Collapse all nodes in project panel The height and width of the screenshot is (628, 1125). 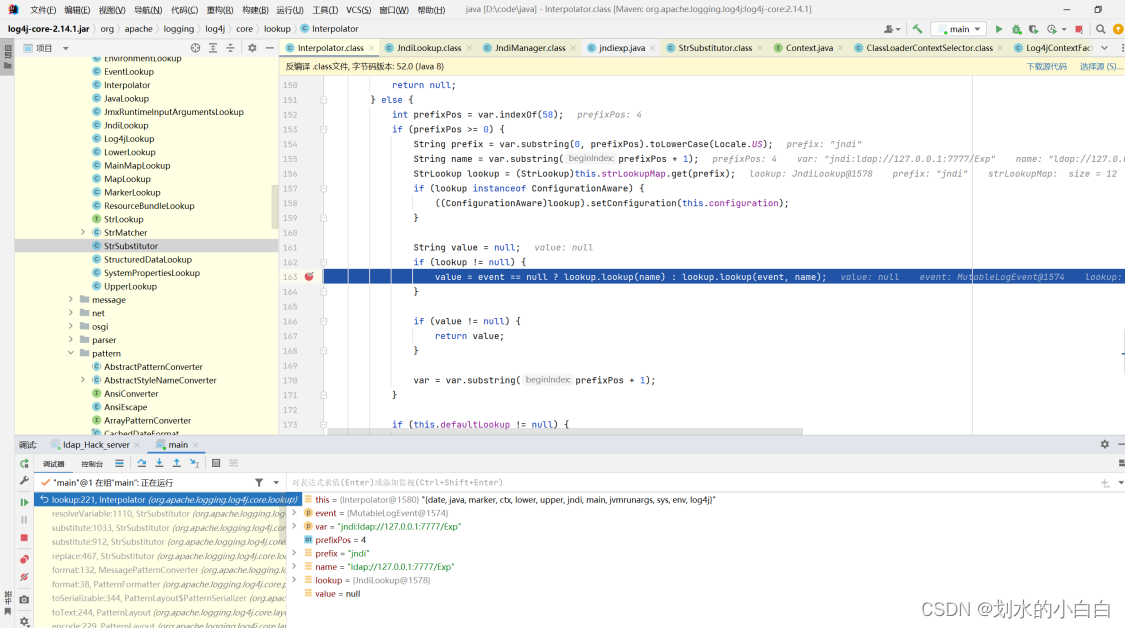click(230, 48)
